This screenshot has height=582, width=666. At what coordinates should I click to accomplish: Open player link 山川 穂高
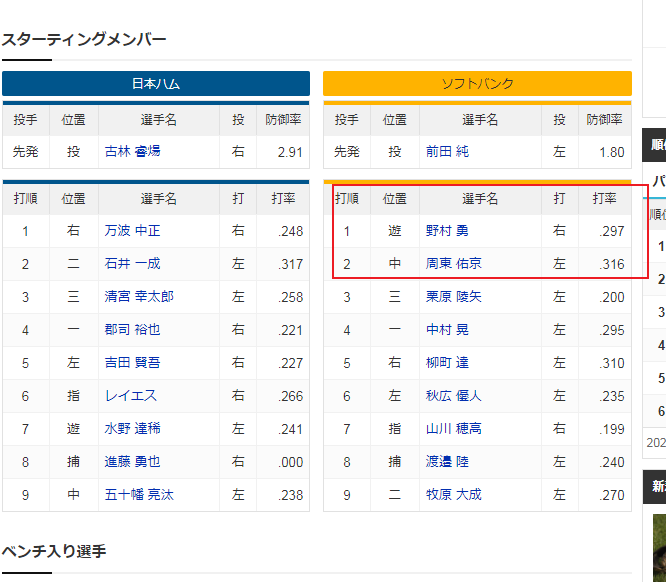coord(454,429)
